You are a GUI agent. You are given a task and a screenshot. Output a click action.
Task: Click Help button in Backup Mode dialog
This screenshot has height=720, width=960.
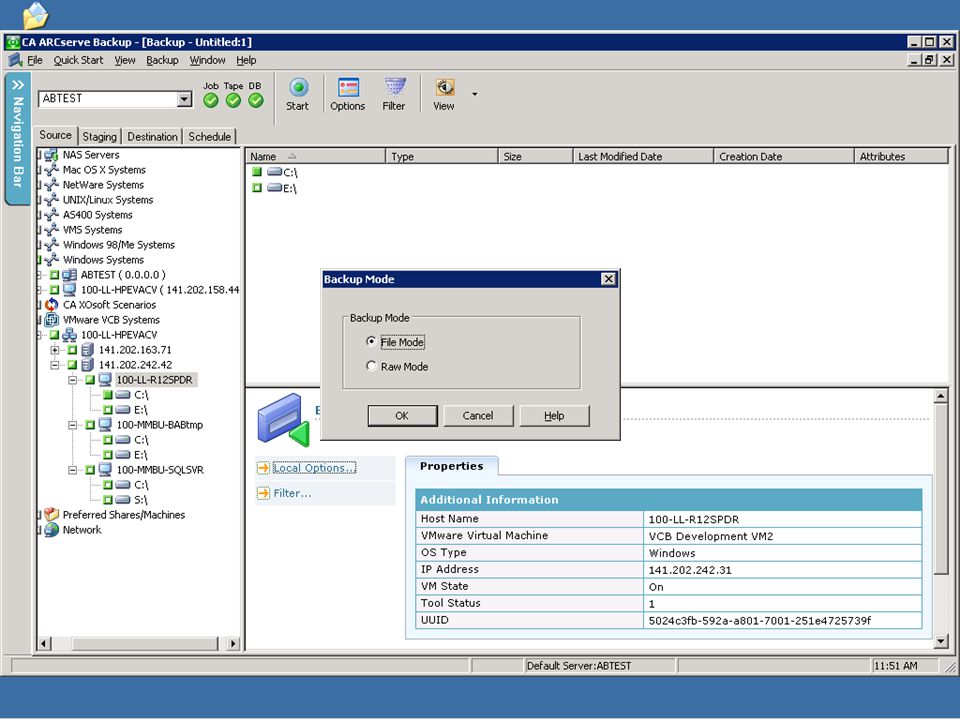tap(554, 416)
